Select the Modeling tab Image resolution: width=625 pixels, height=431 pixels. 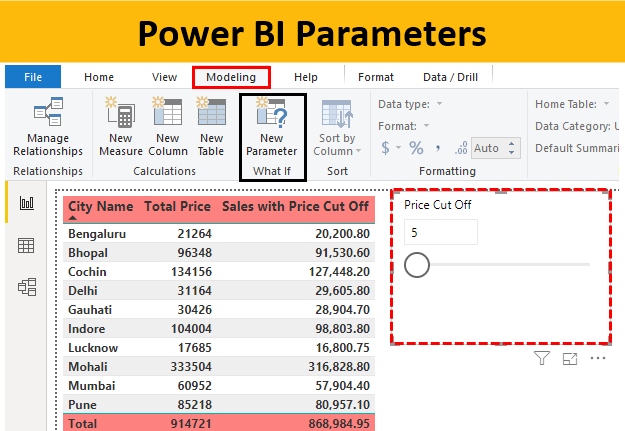point(231,77)
